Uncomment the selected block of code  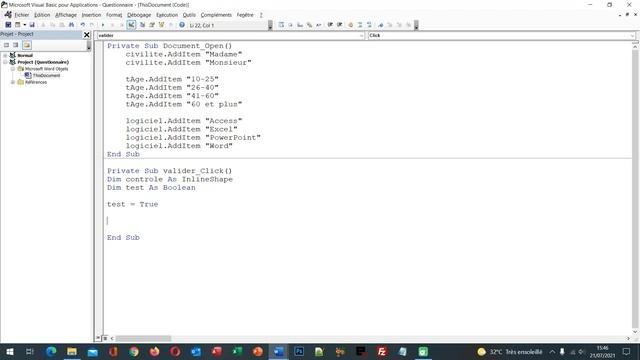click(369, 25)
